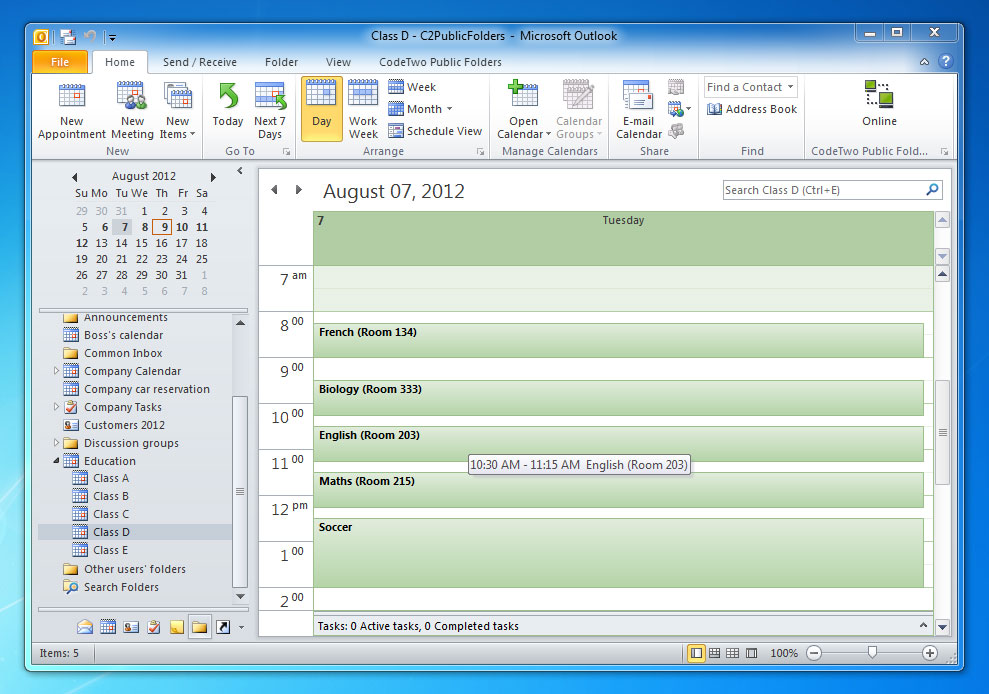The height and width of the screenshot is (694, 989).
Task: Switch to Contacts navigation icon
Action: (x=131, y=626)
